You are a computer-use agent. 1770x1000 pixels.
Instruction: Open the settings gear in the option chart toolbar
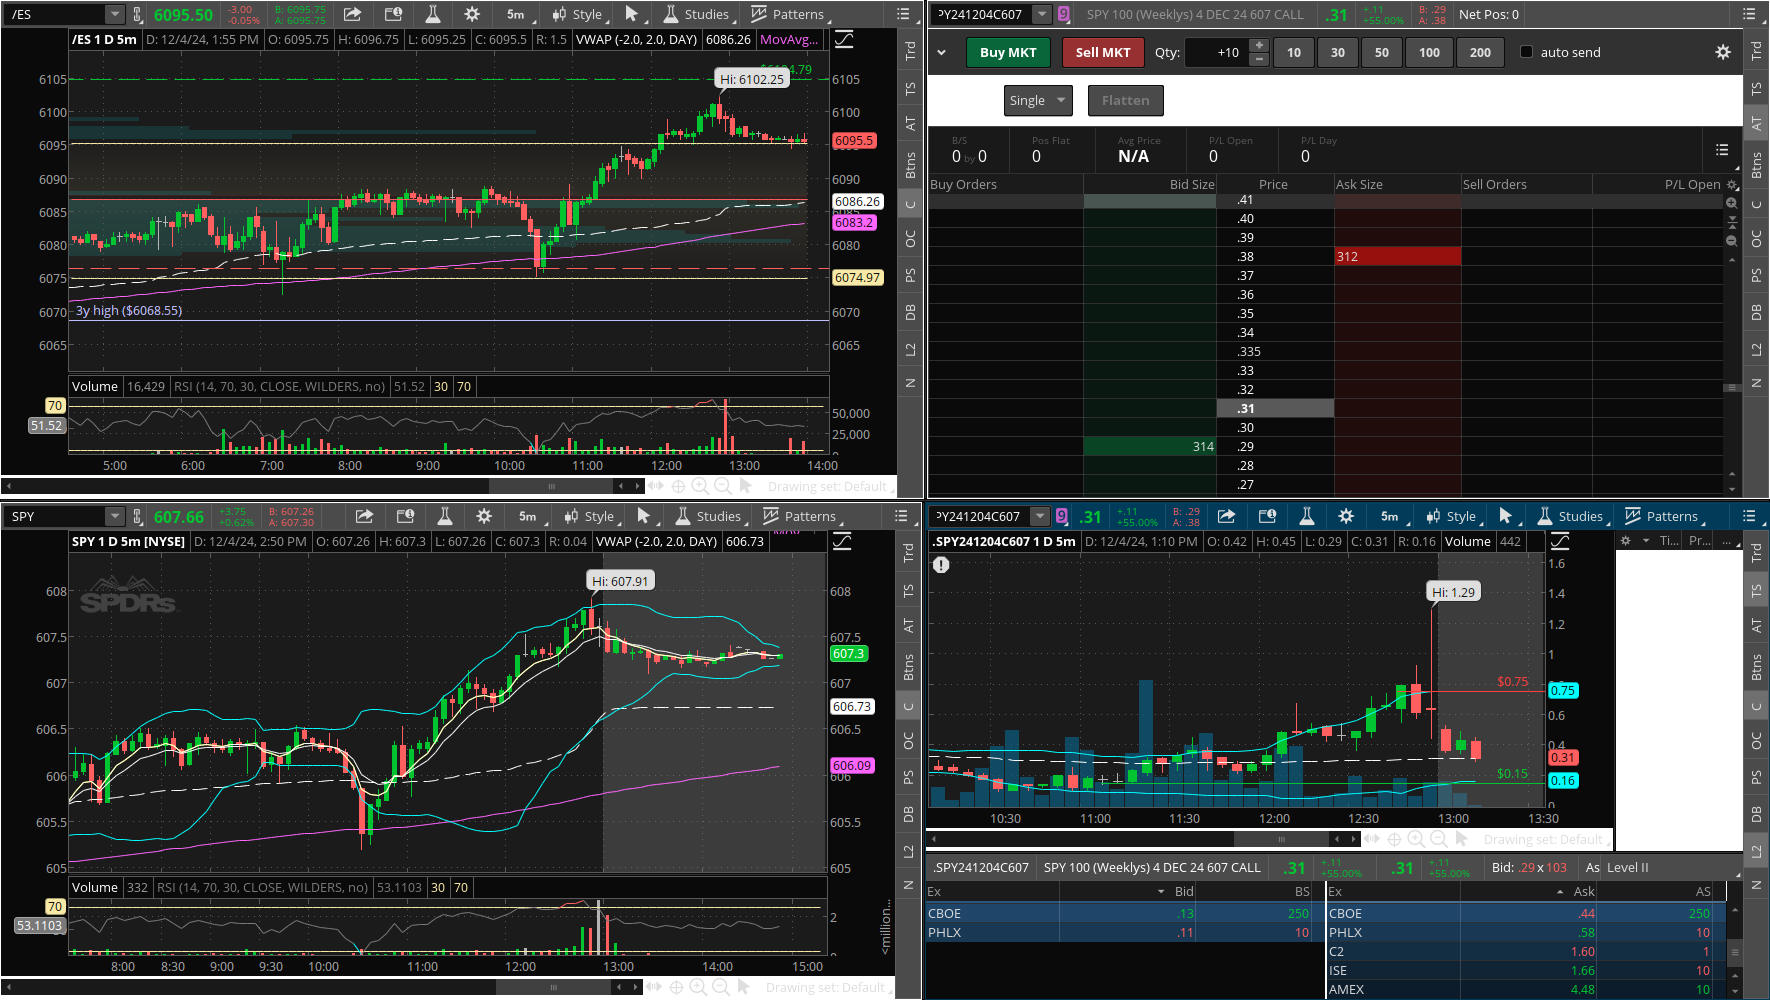[1346, 516]
